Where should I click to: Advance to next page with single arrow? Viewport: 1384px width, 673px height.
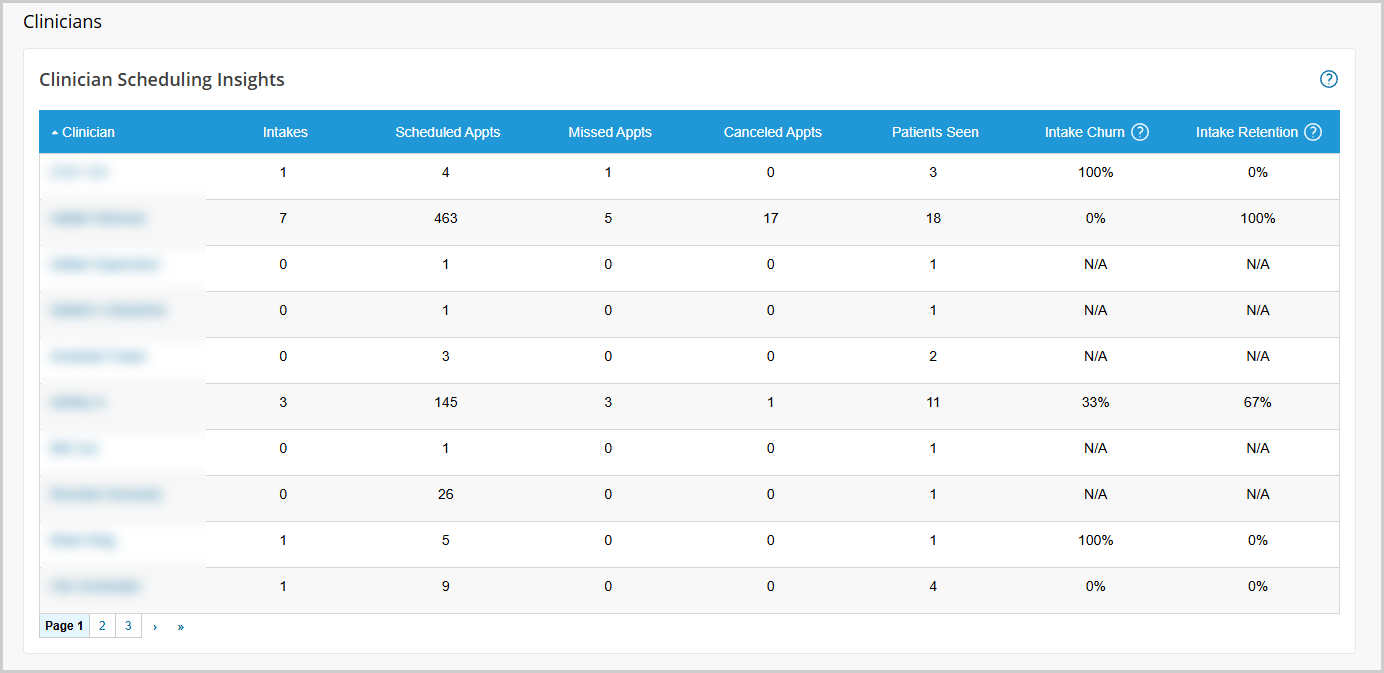[154, 626]
